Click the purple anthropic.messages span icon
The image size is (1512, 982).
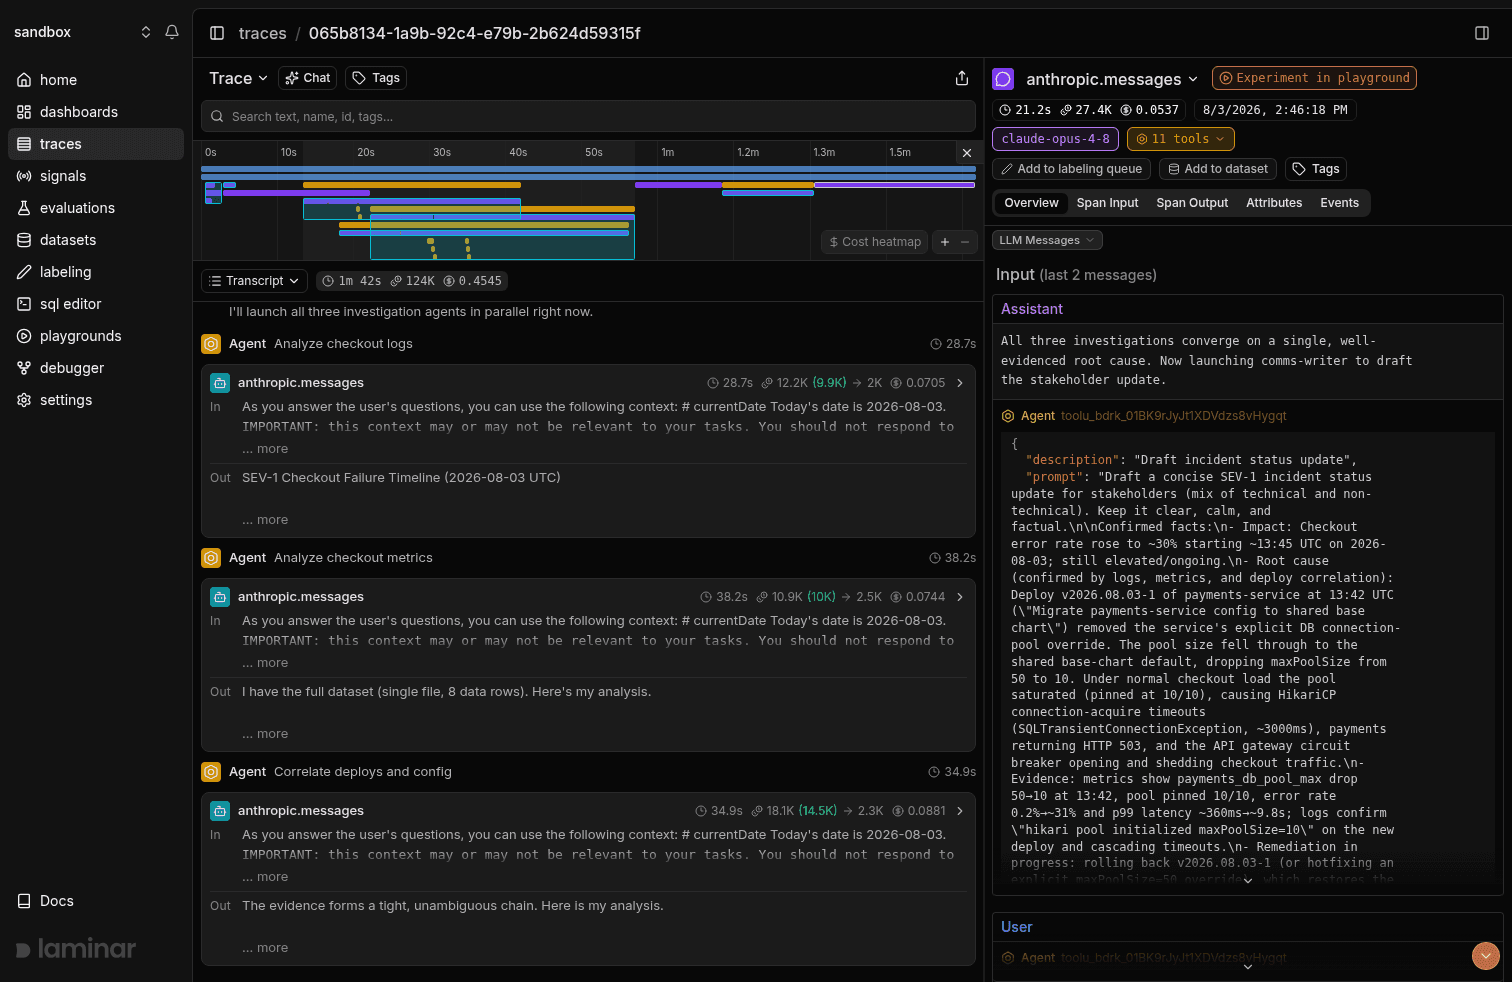[1003, 79]
